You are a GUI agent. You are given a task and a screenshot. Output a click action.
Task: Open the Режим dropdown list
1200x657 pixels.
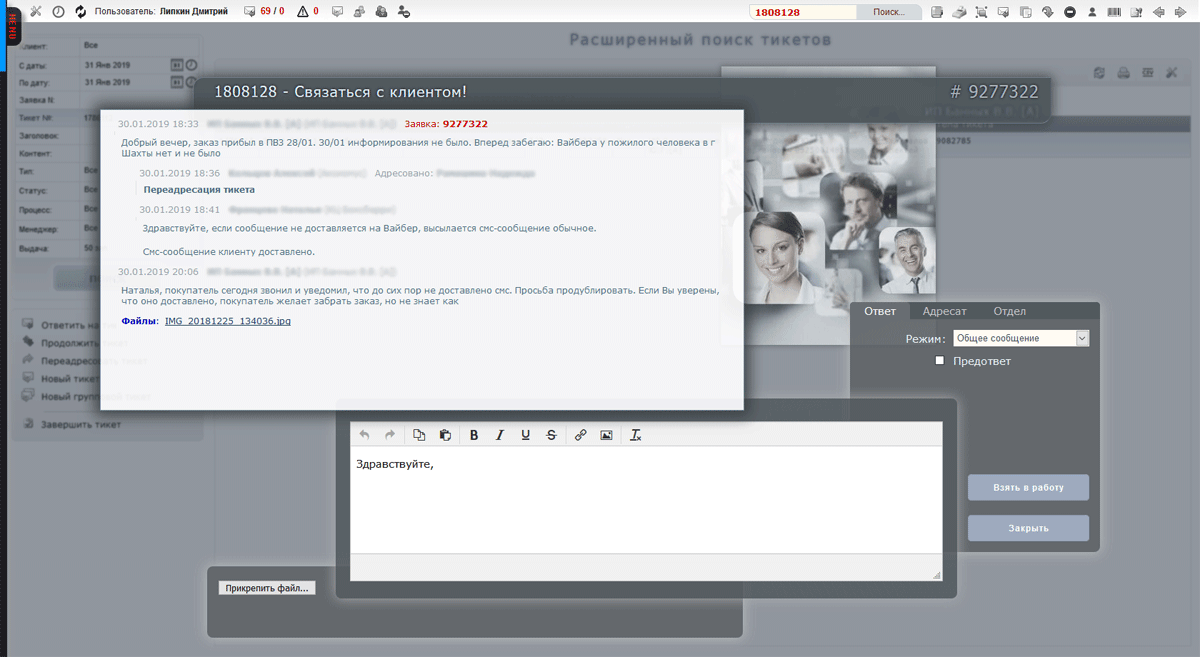point(1020,338)
